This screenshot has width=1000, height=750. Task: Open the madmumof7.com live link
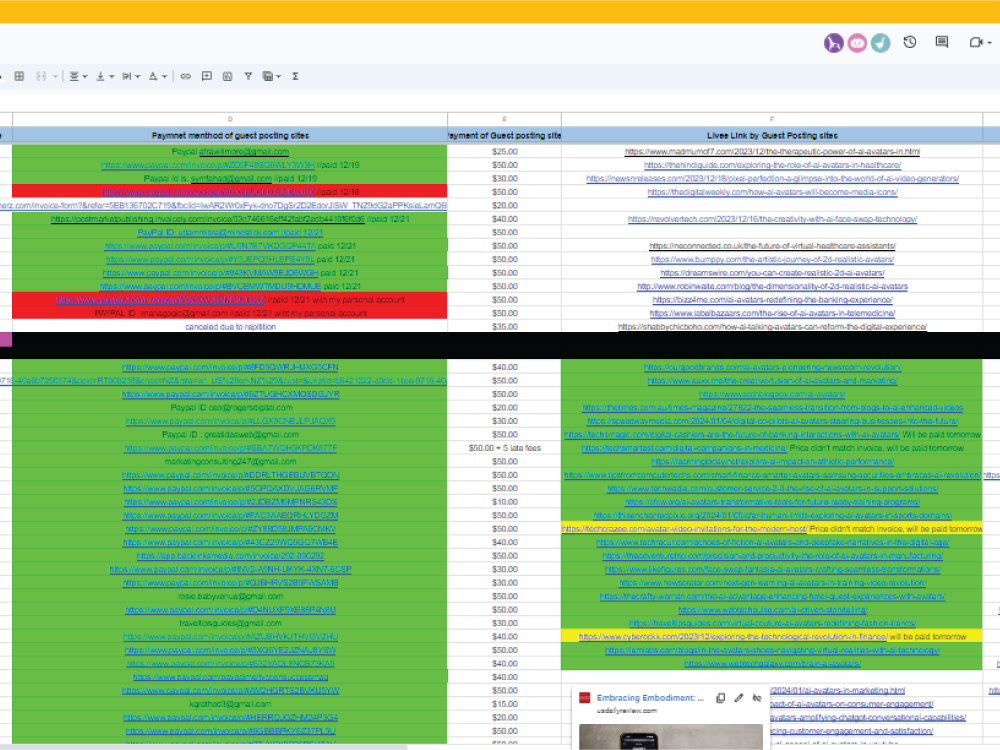[x=772, y=151]
